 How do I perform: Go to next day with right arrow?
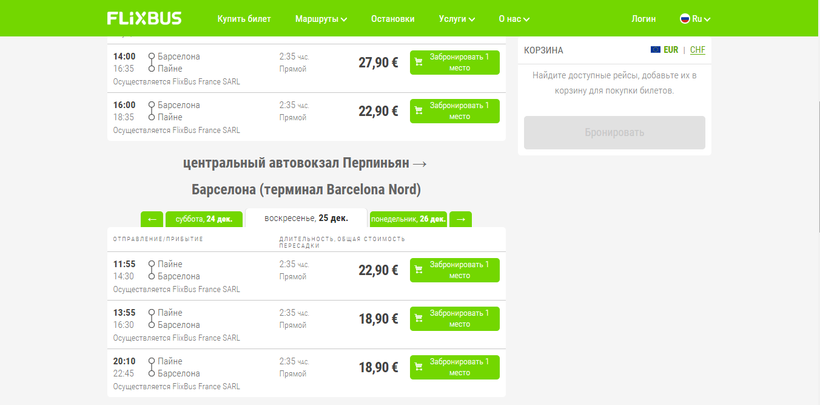coord(460,219)
